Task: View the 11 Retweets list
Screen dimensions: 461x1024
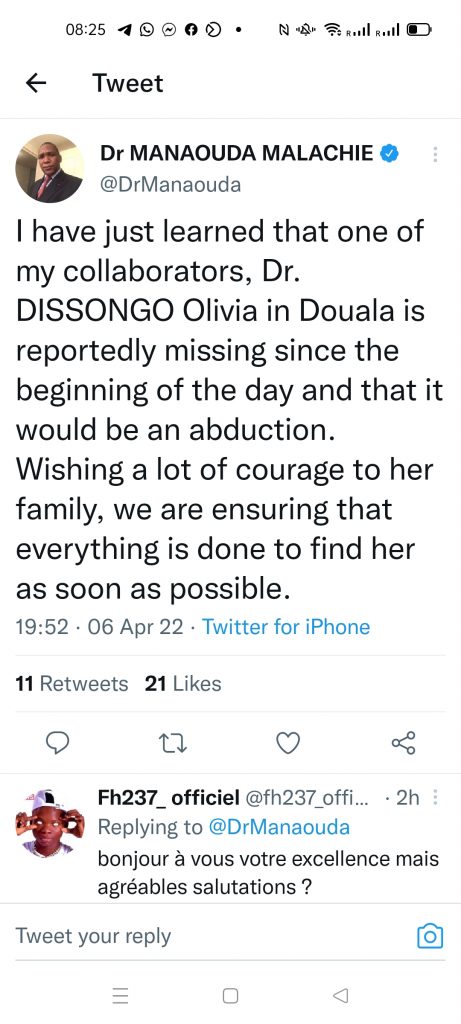Action: click(x=72, y=684)
